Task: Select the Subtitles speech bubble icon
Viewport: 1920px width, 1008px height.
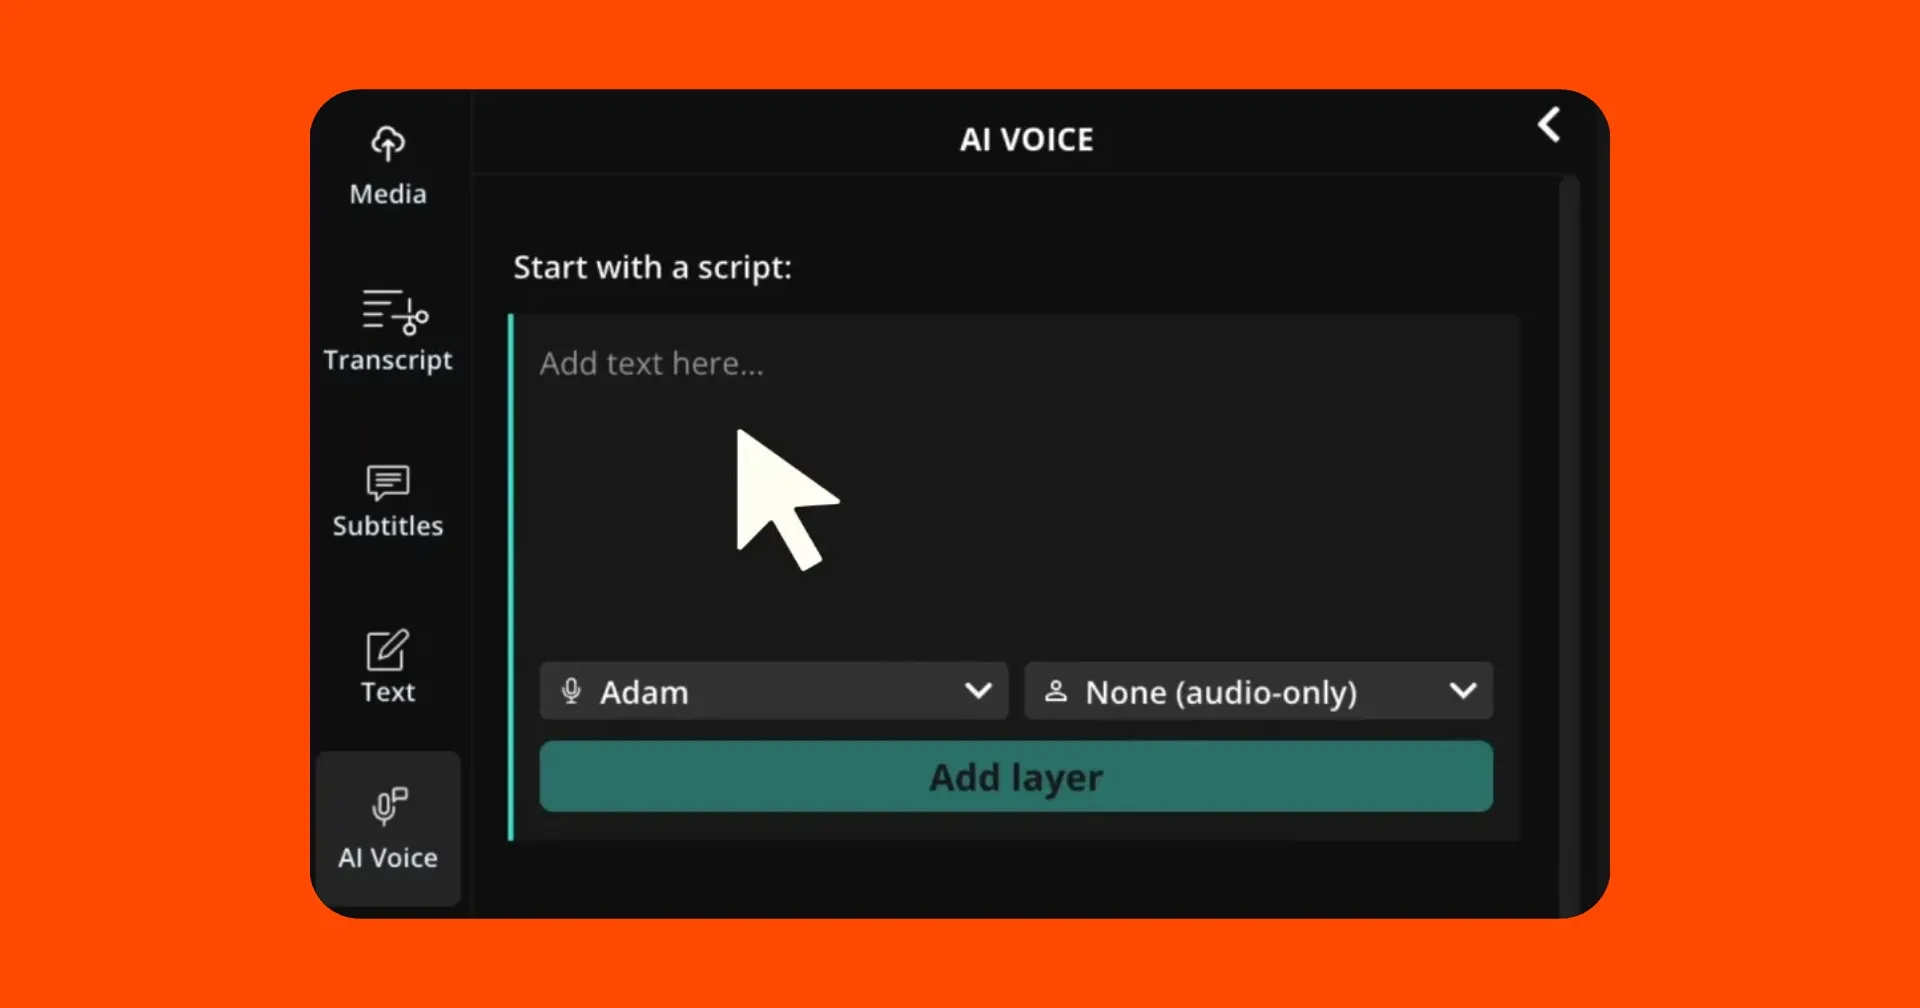Action: pyautogui.click(x=388, y=482)
